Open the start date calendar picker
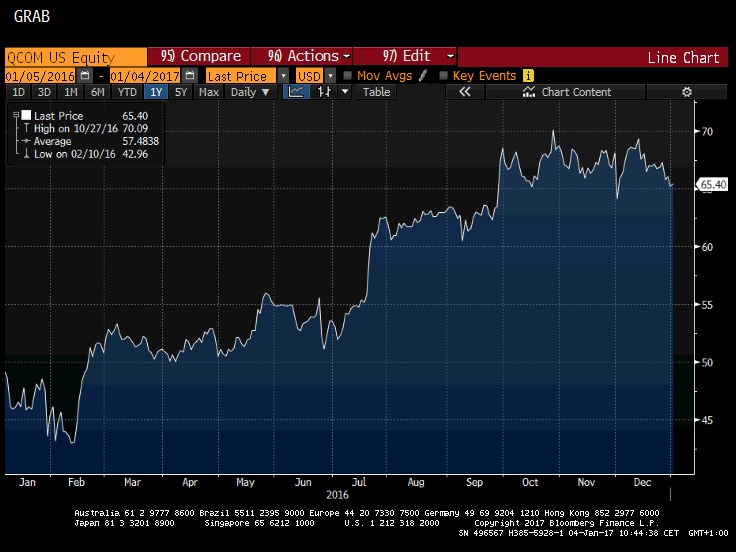The image size is (736, 552). [84, 75]
